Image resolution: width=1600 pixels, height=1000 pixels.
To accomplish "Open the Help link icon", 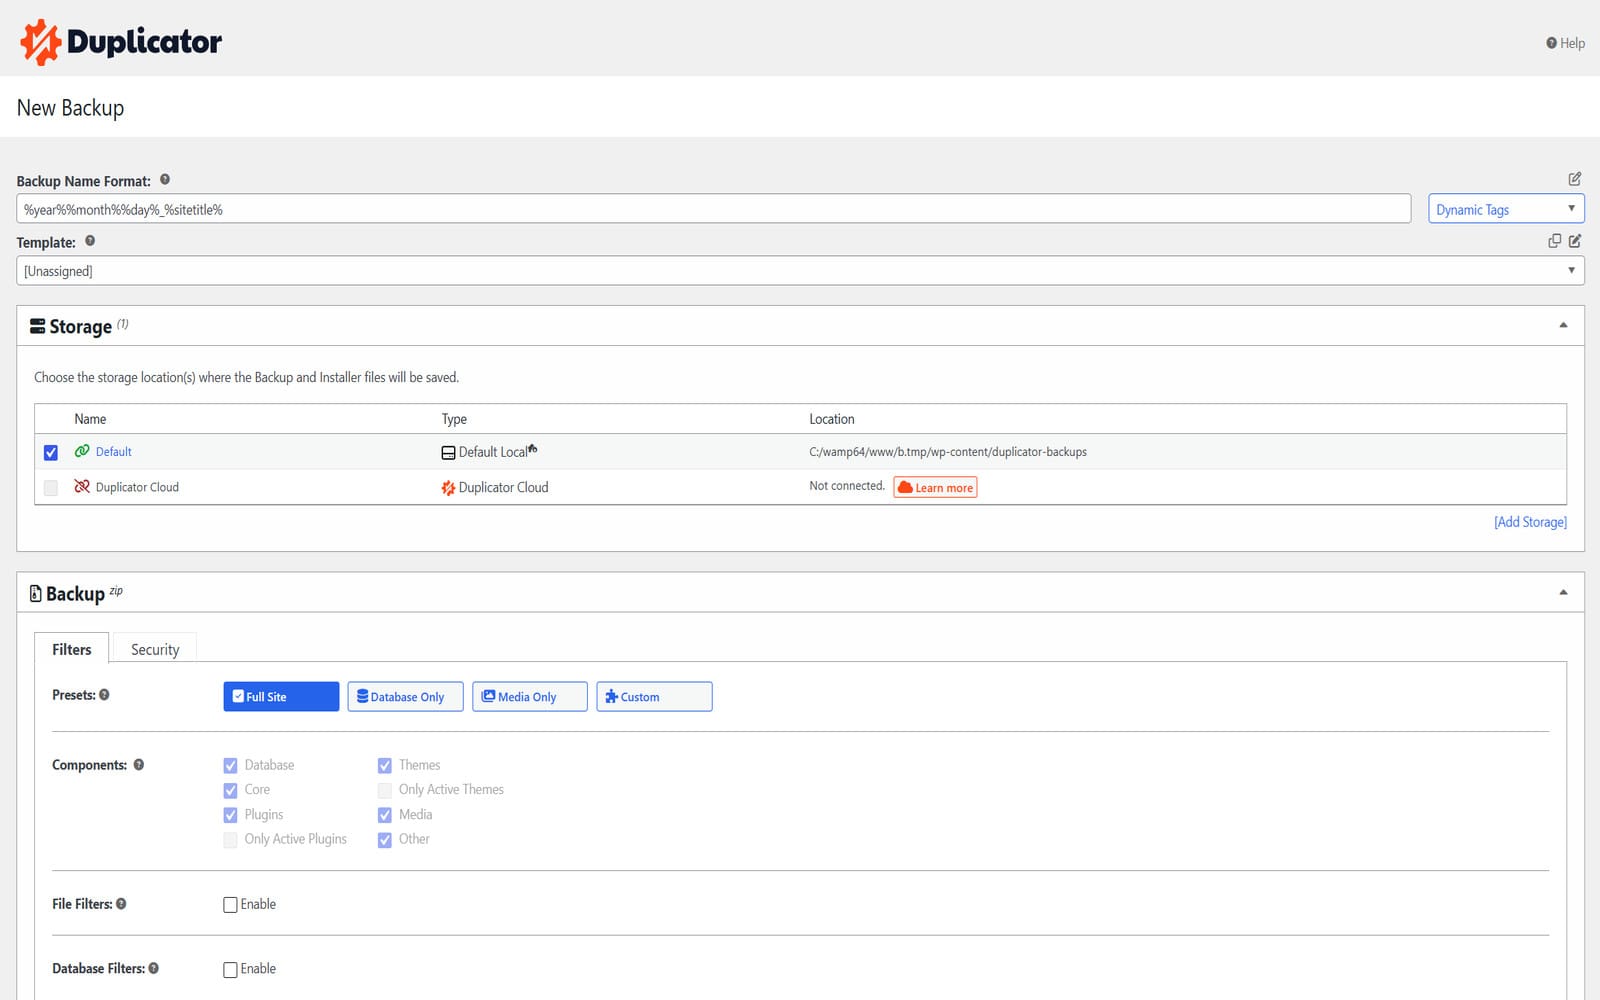I will [1551, 43].
